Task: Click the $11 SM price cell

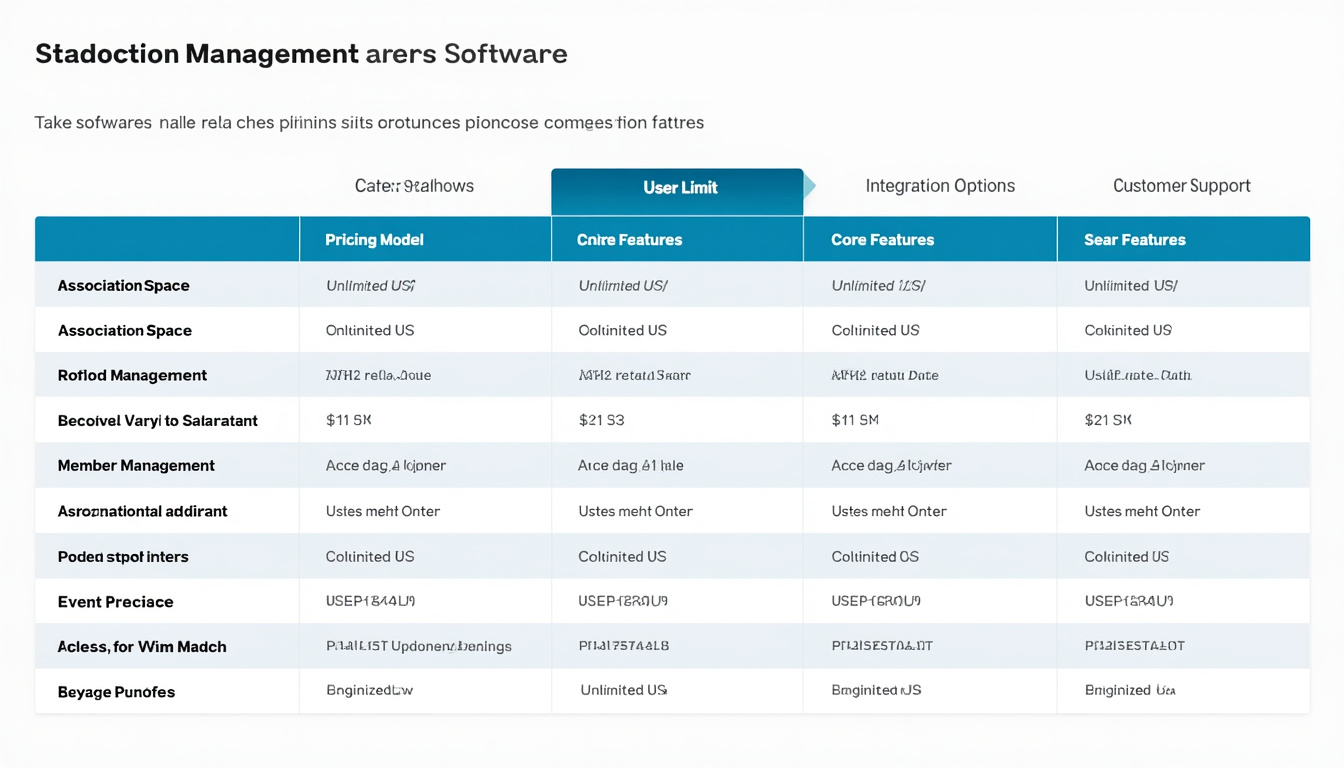Action: 855,421
